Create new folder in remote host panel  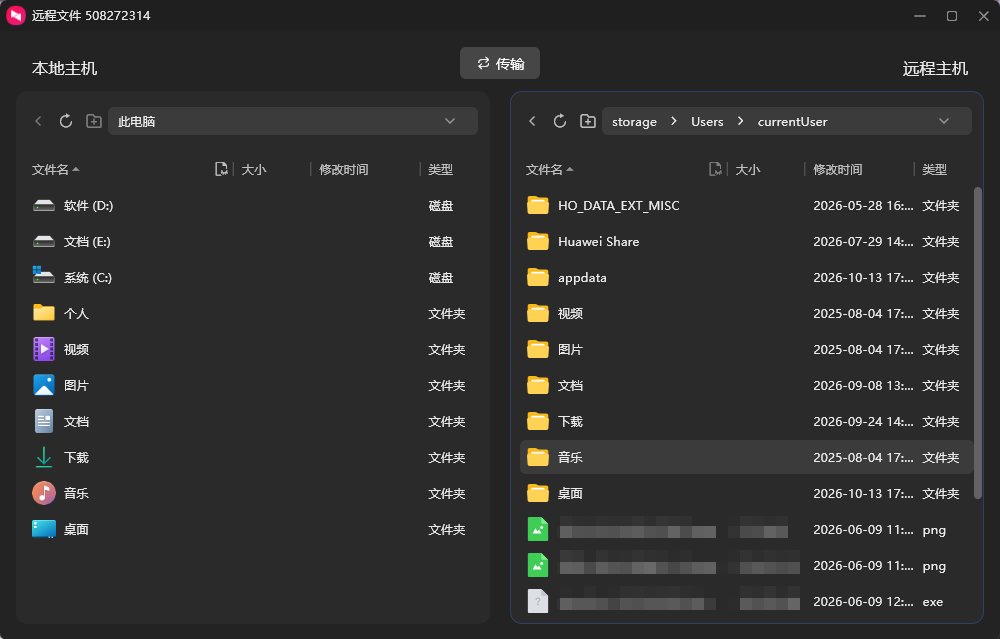click(588, 121)
